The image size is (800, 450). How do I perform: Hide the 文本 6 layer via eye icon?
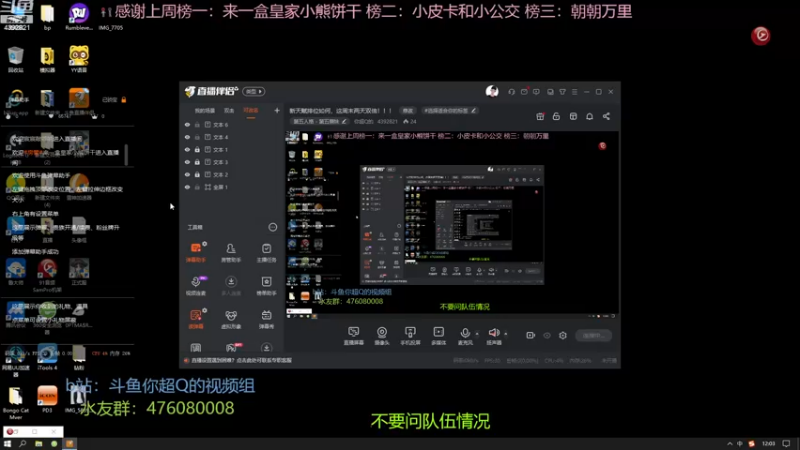pyautogui.click(x=187, y=124)
